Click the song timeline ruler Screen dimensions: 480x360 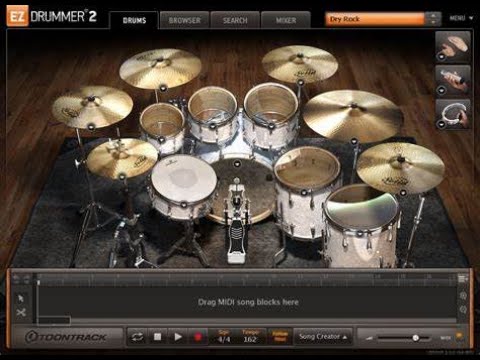point(246,279)
